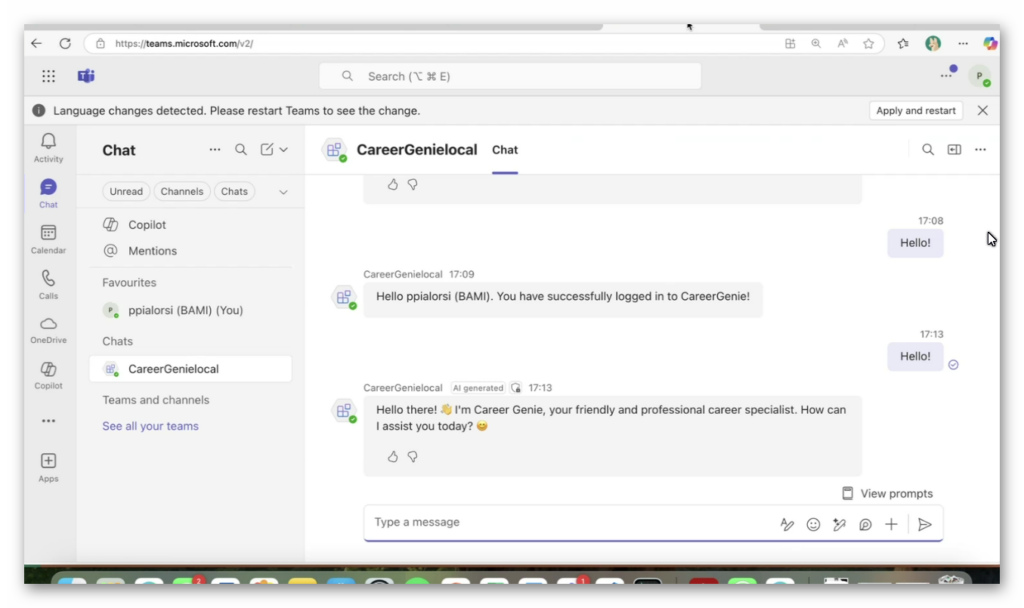This screenshot has width=1024, height=608.
Task: Open the Teams account profile picture
Action: point(979,76)
